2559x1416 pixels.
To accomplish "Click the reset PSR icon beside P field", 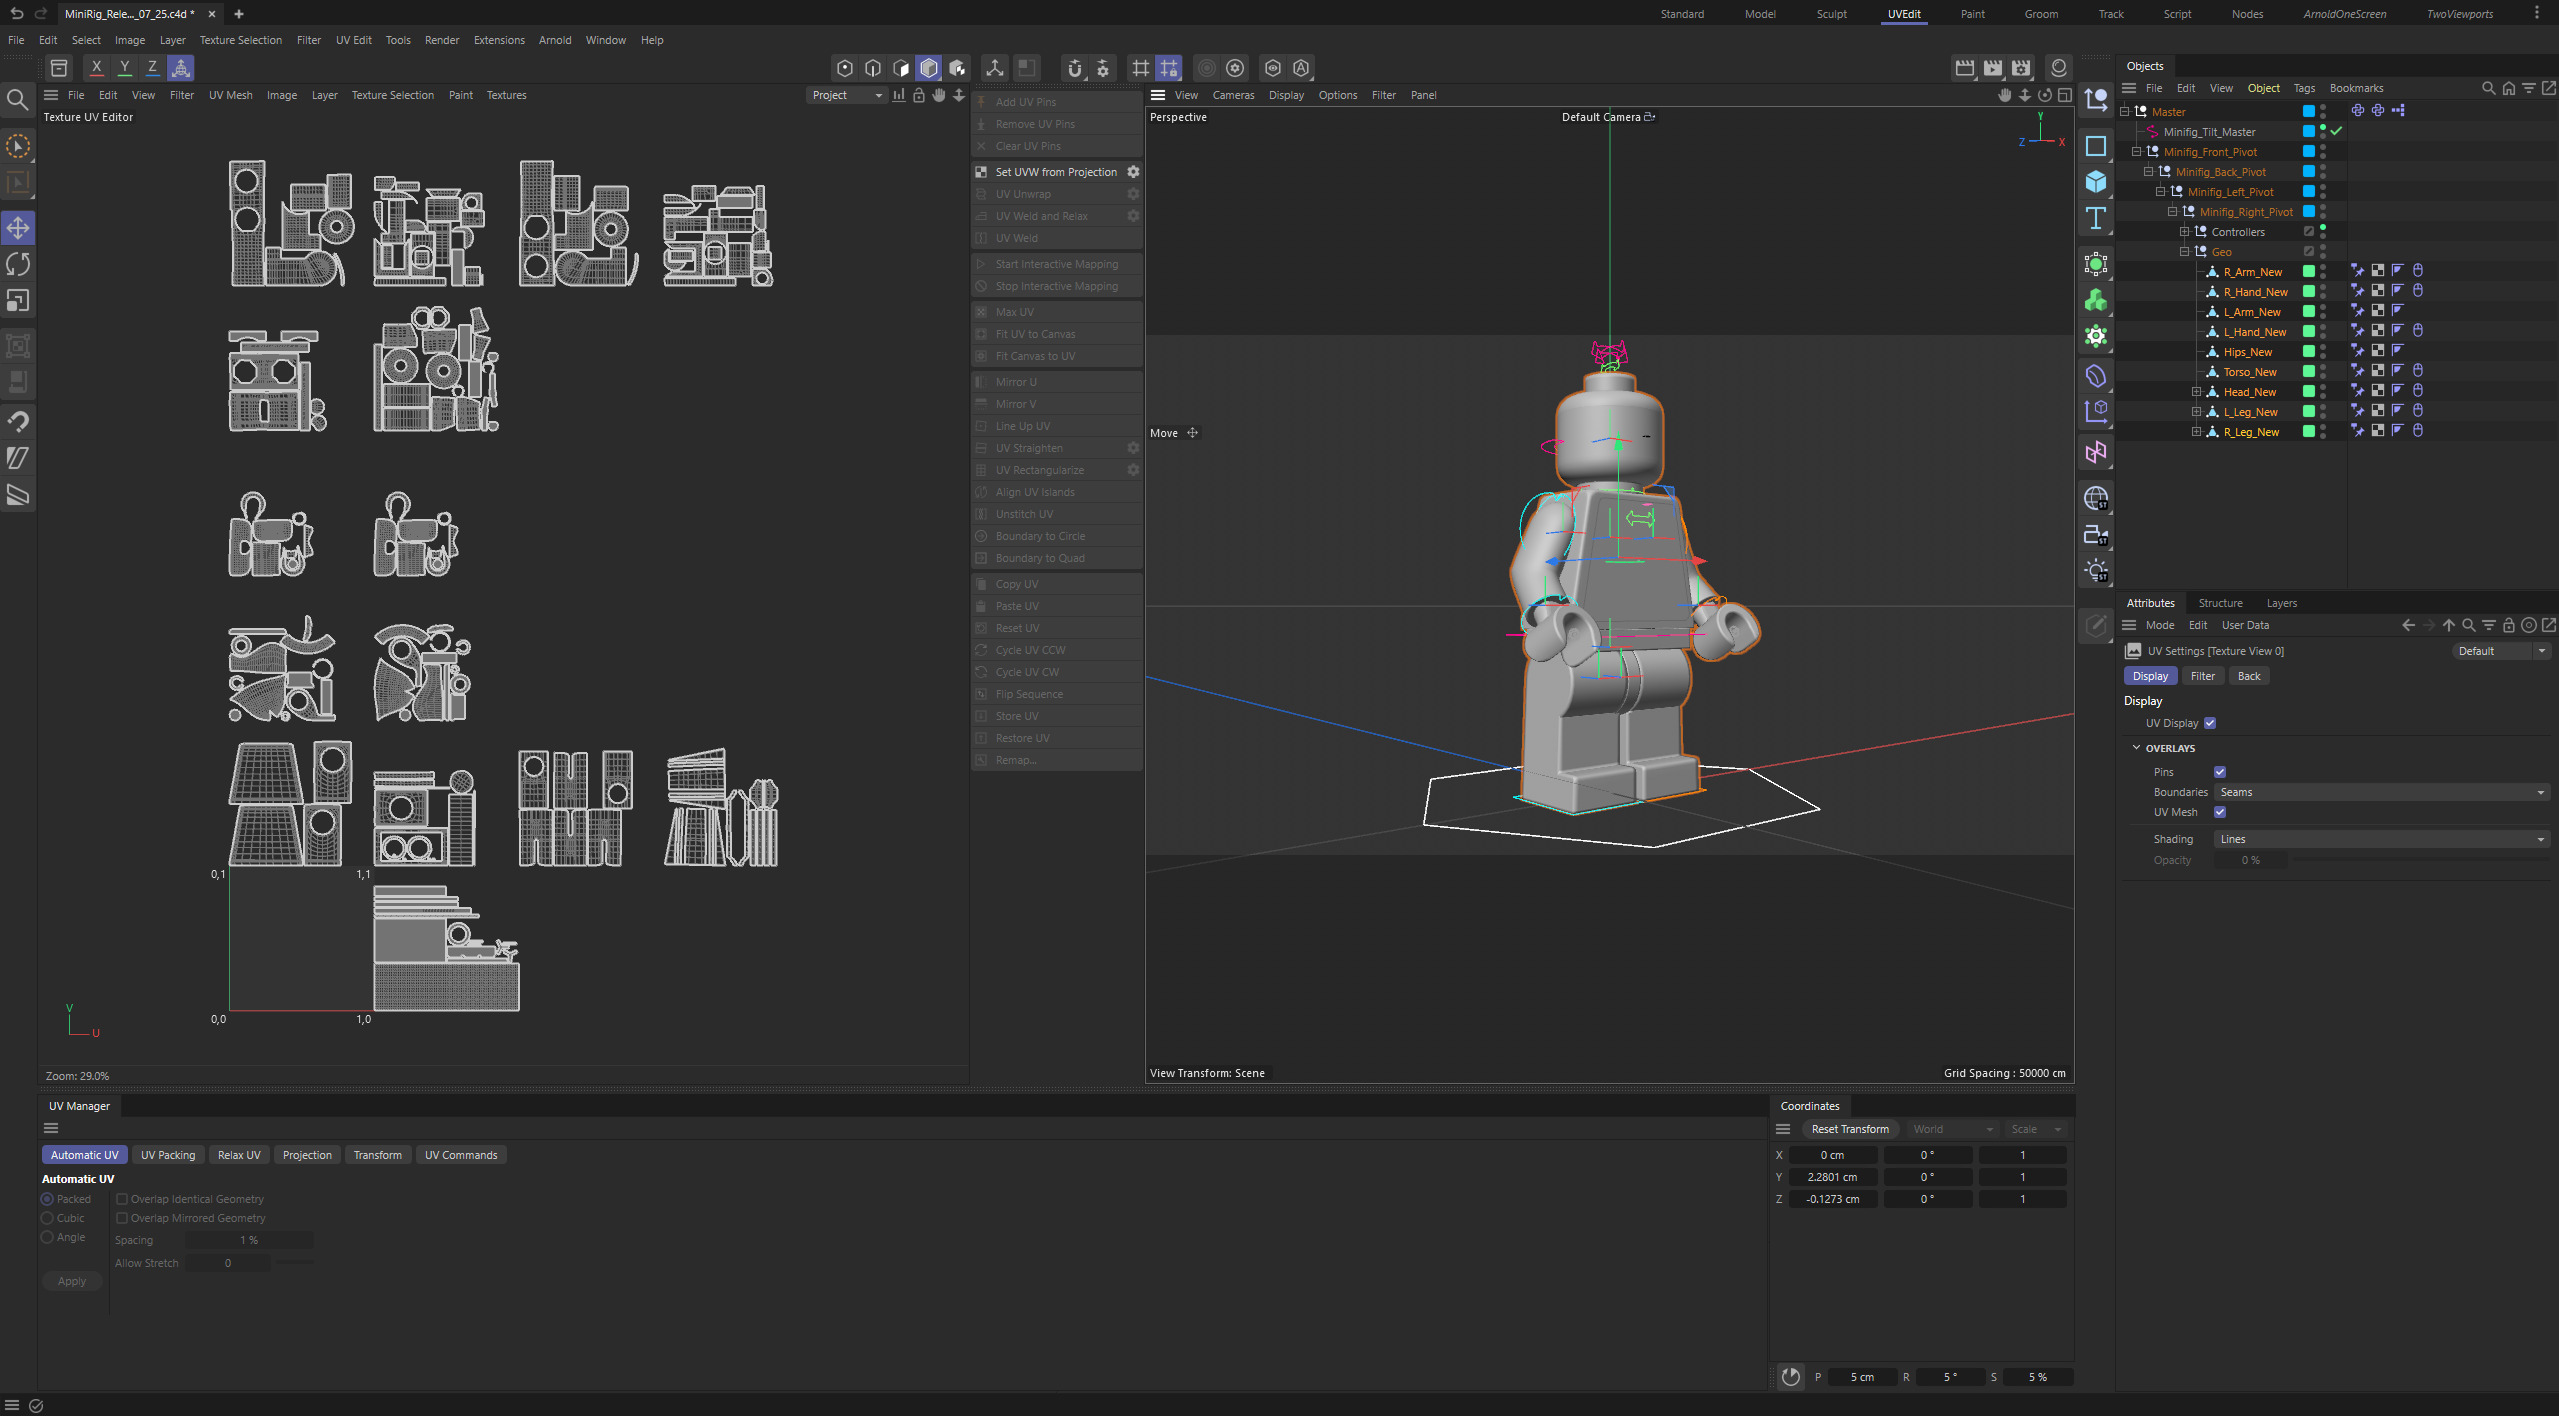I will 1790,1377.
